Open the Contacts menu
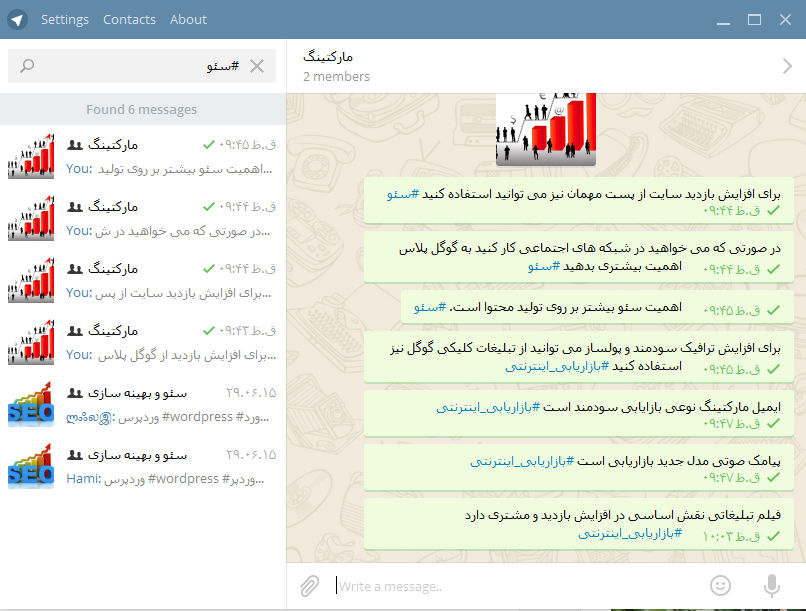The image size is (806, 611). point(129,19)
